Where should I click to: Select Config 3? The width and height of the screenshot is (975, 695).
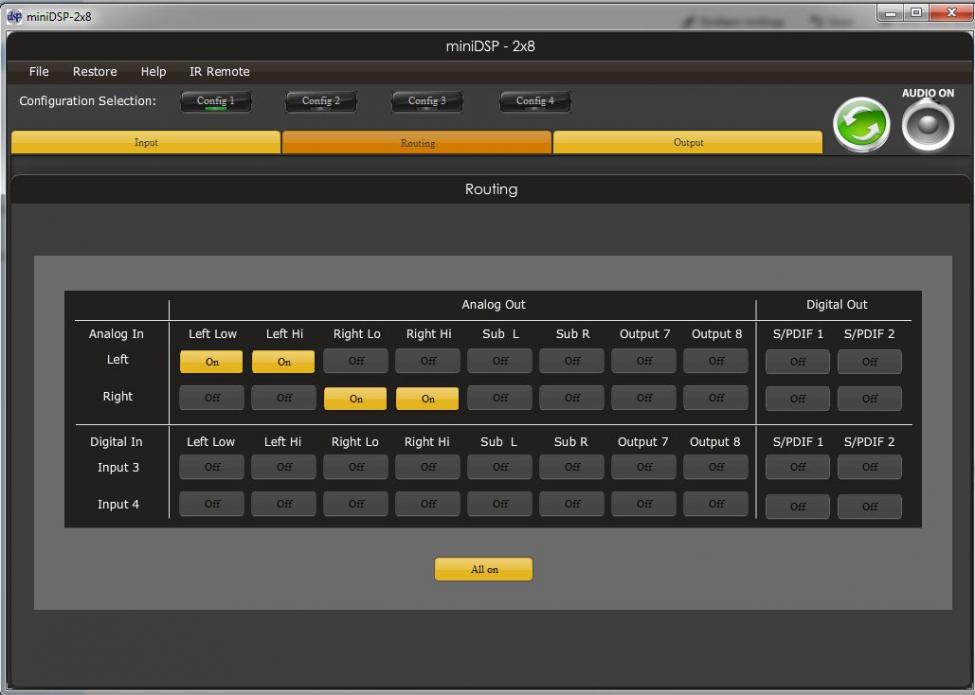point(427,101)
